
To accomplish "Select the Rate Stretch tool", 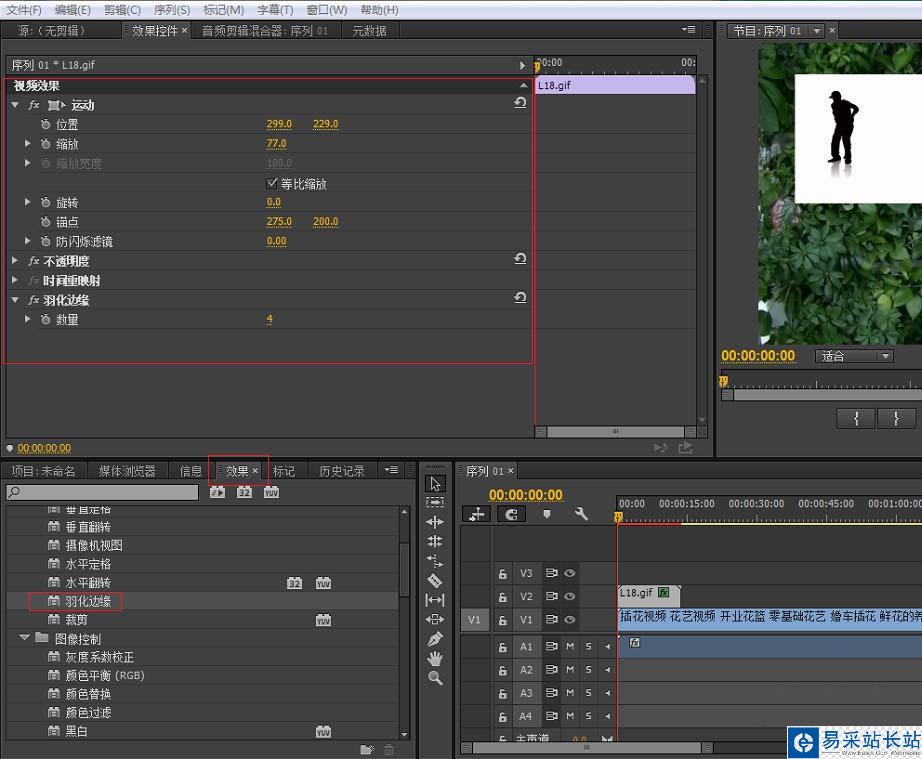I will (435, 561).
